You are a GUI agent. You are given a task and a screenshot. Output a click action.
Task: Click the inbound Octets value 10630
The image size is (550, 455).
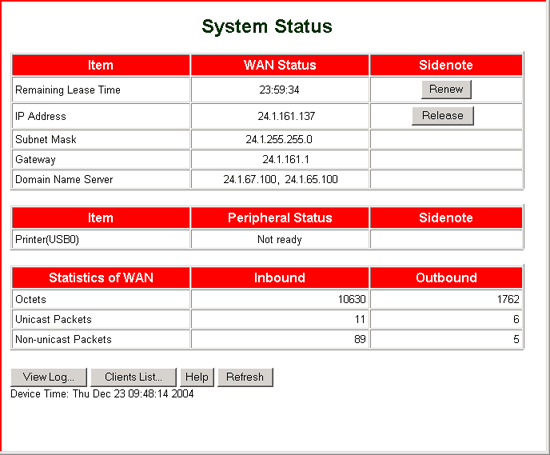(352, 299)
